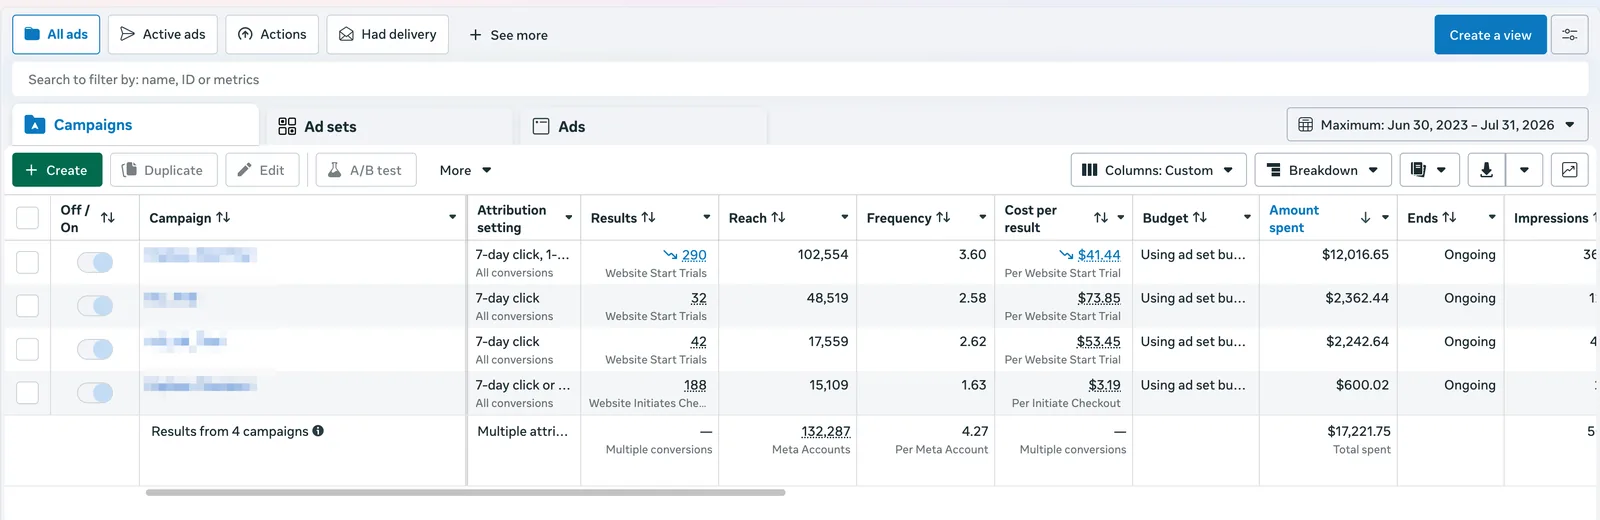Sort by Cost per result arrows
This screenshot has height=520, width=1600.
(1101, 218)
